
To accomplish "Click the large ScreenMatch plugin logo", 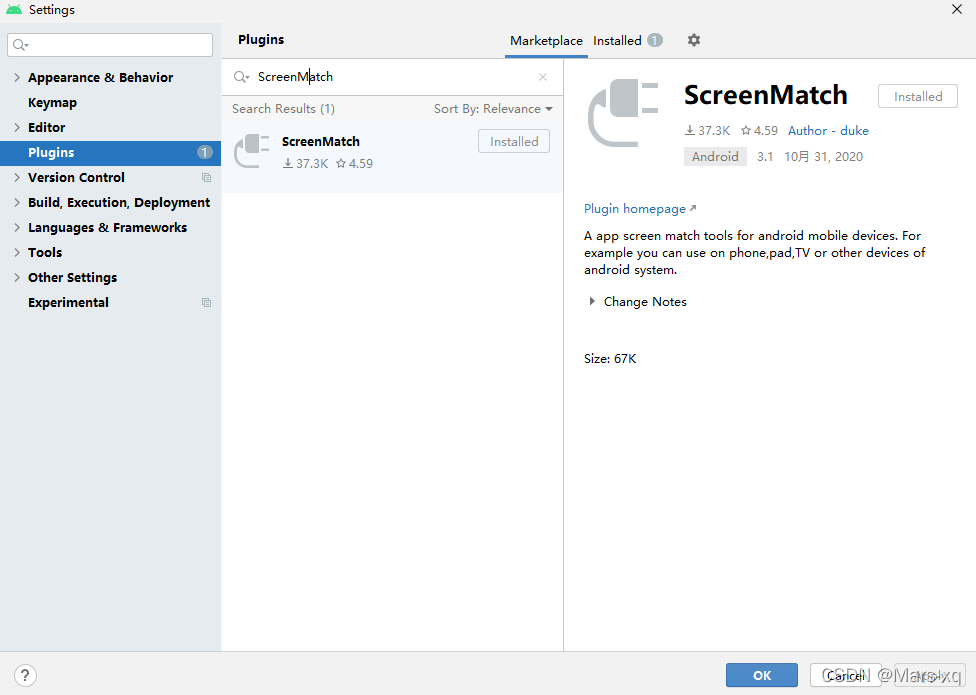I will tap(623, 113).
